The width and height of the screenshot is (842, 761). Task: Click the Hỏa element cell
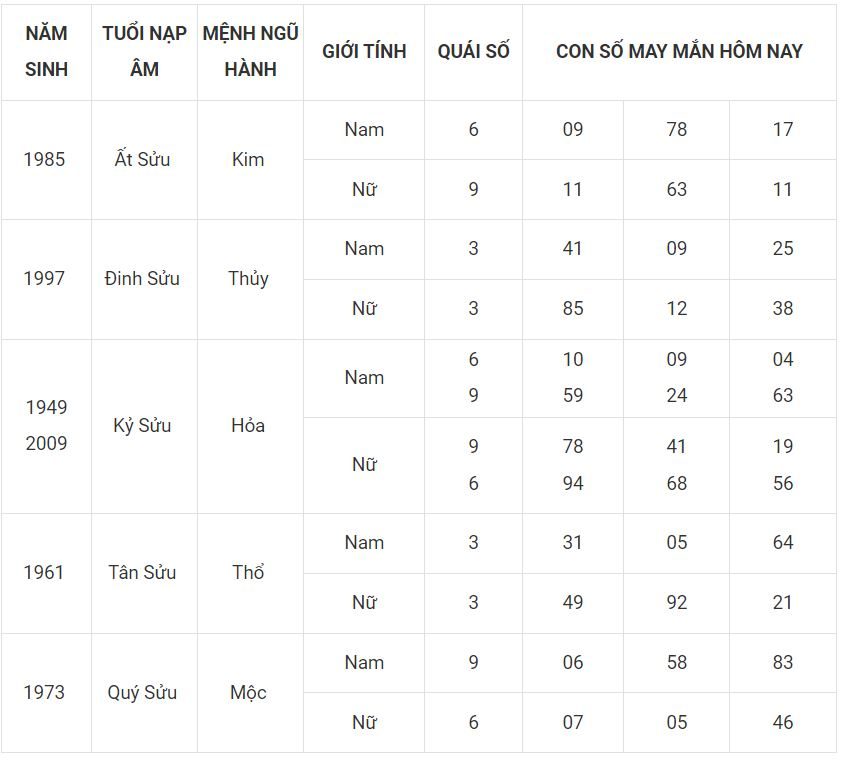click(248, 425)
